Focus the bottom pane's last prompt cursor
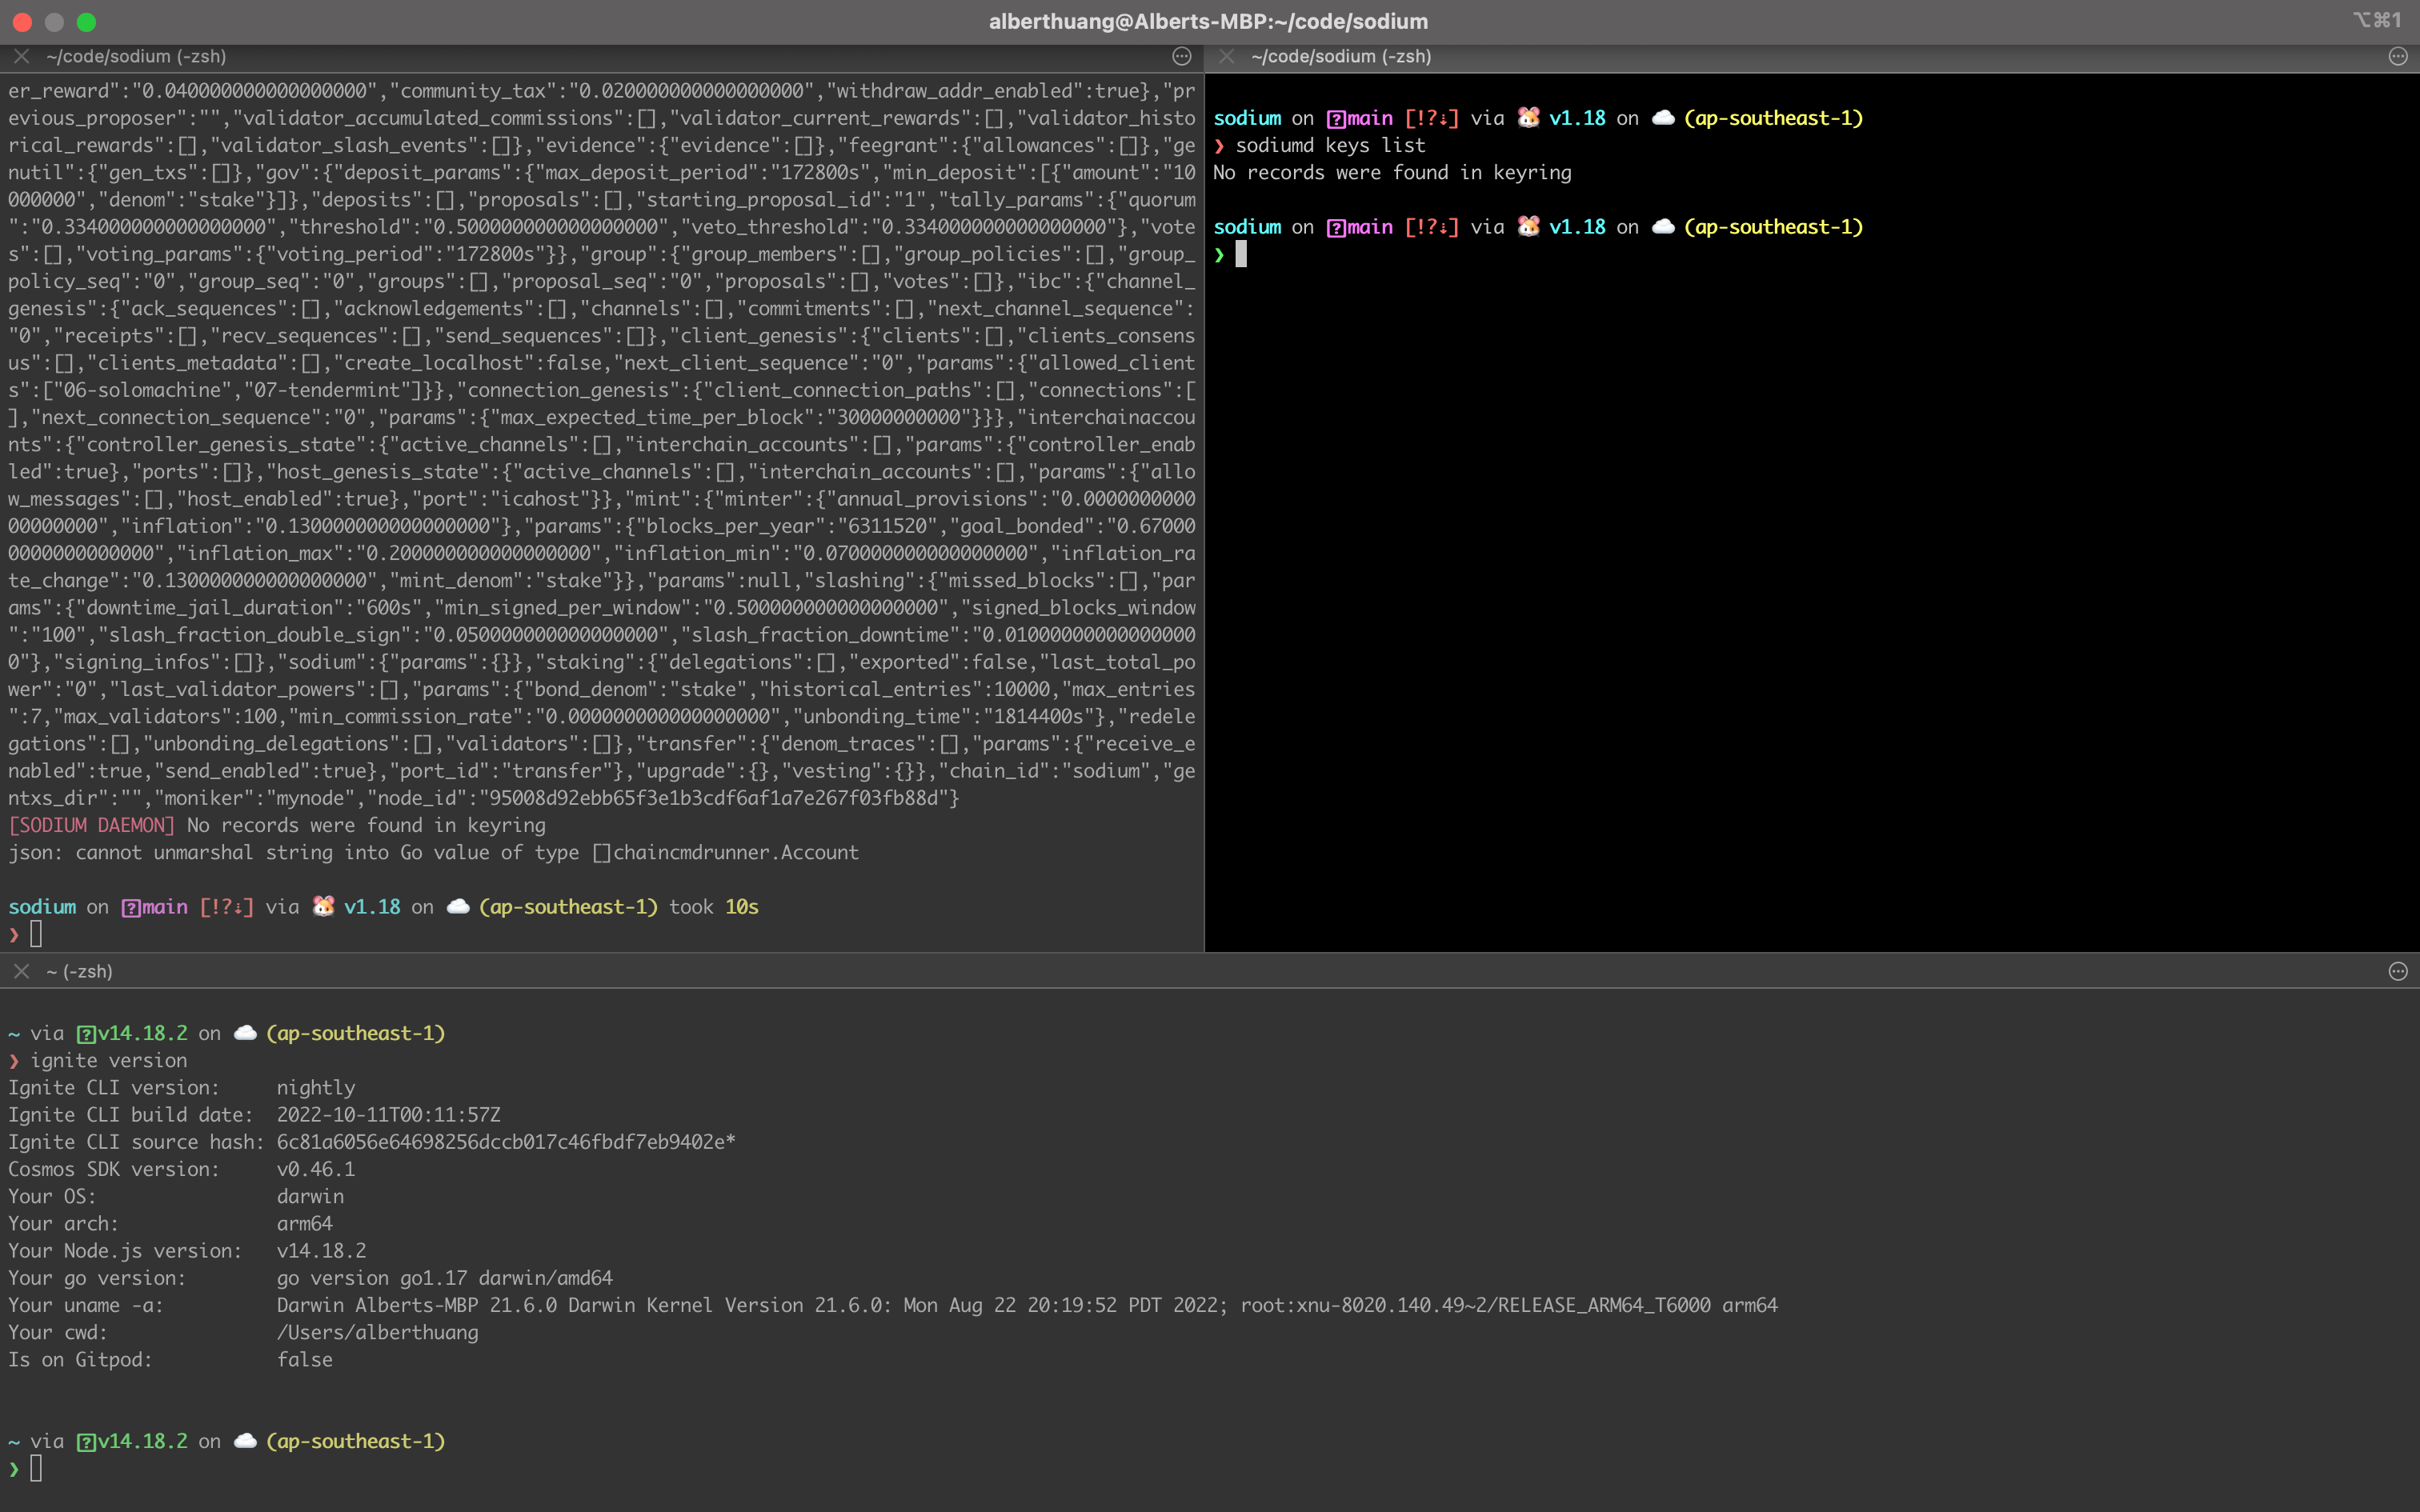Screen dimensions: 2420x1512 pos(36,1468)
